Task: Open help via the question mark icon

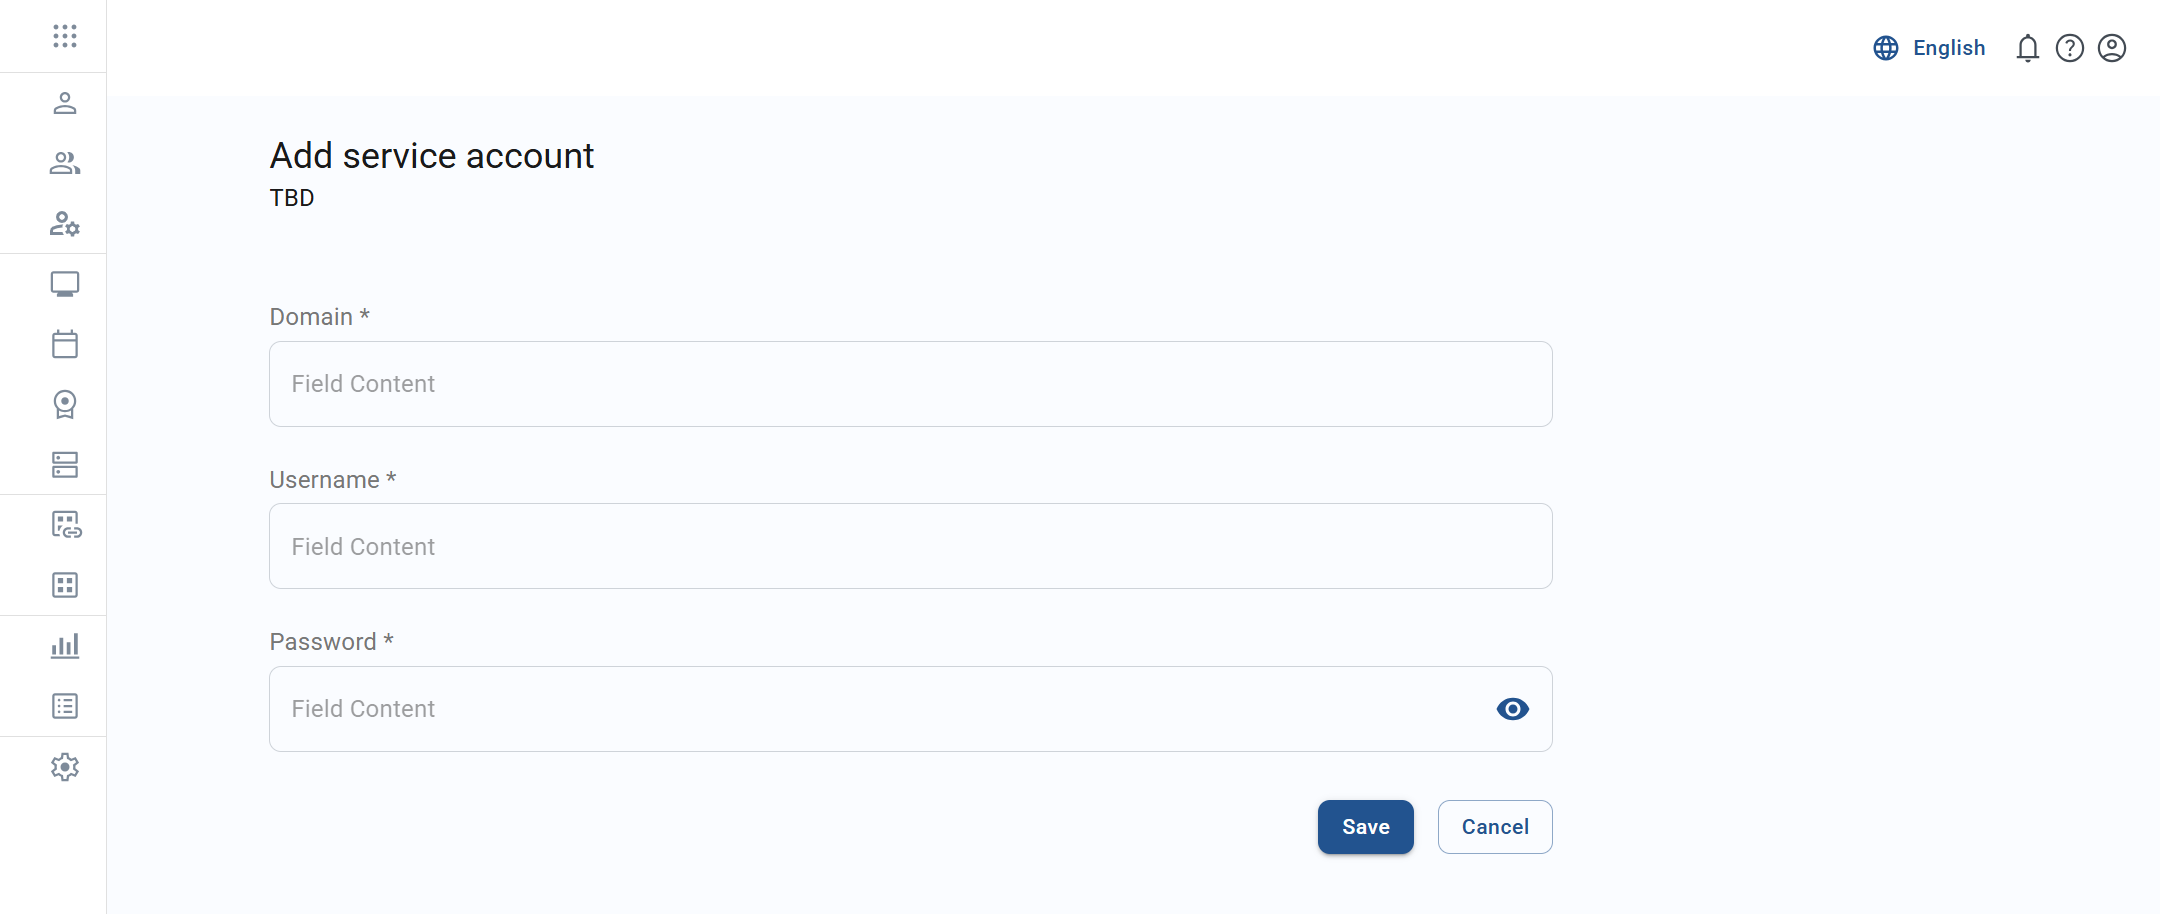Action: click(x=2070, y=48)
